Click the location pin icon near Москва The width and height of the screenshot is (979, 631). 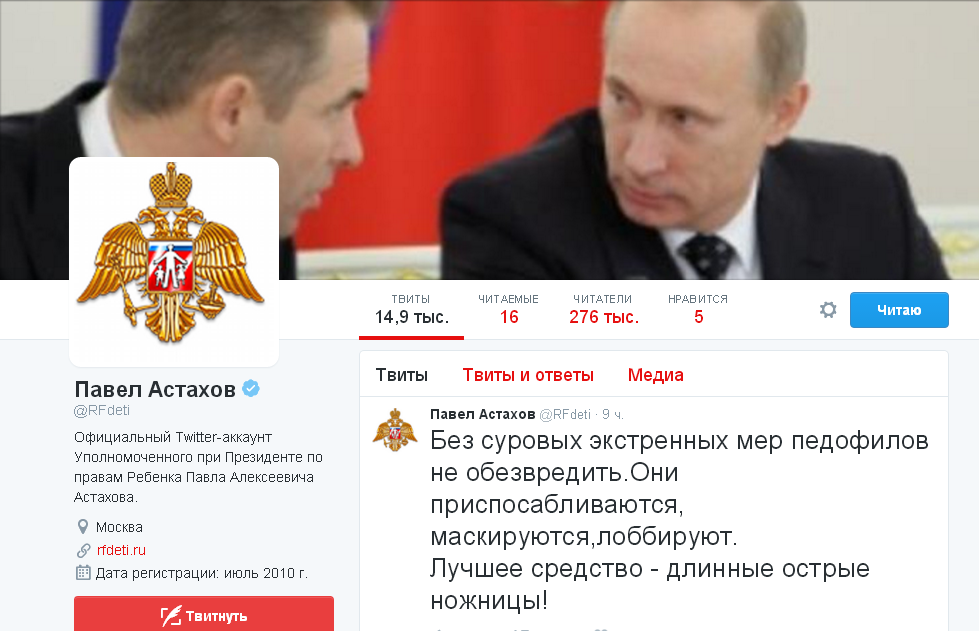point(82,527)
